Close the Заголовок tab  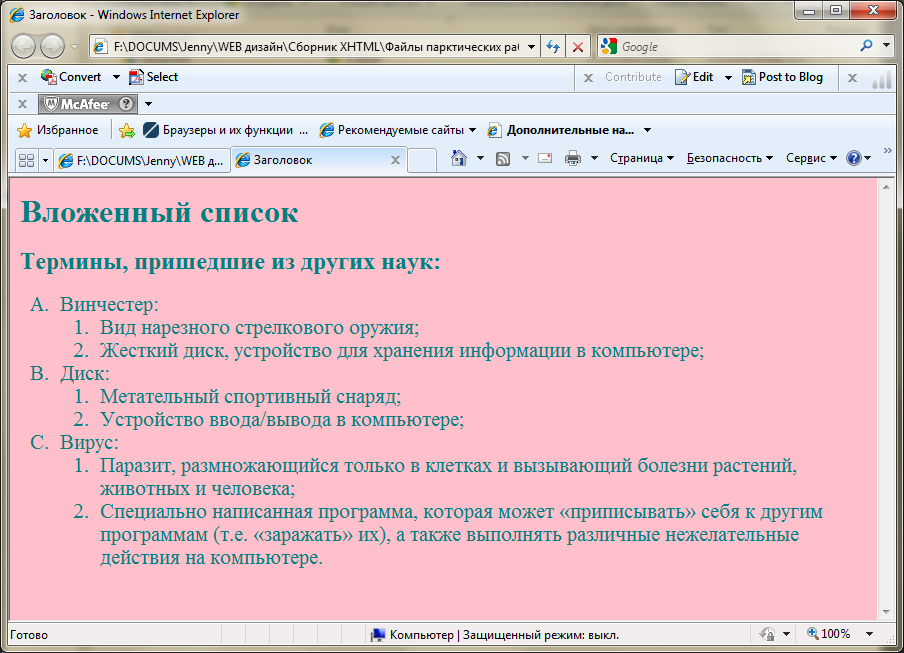(x=395, y=160)
